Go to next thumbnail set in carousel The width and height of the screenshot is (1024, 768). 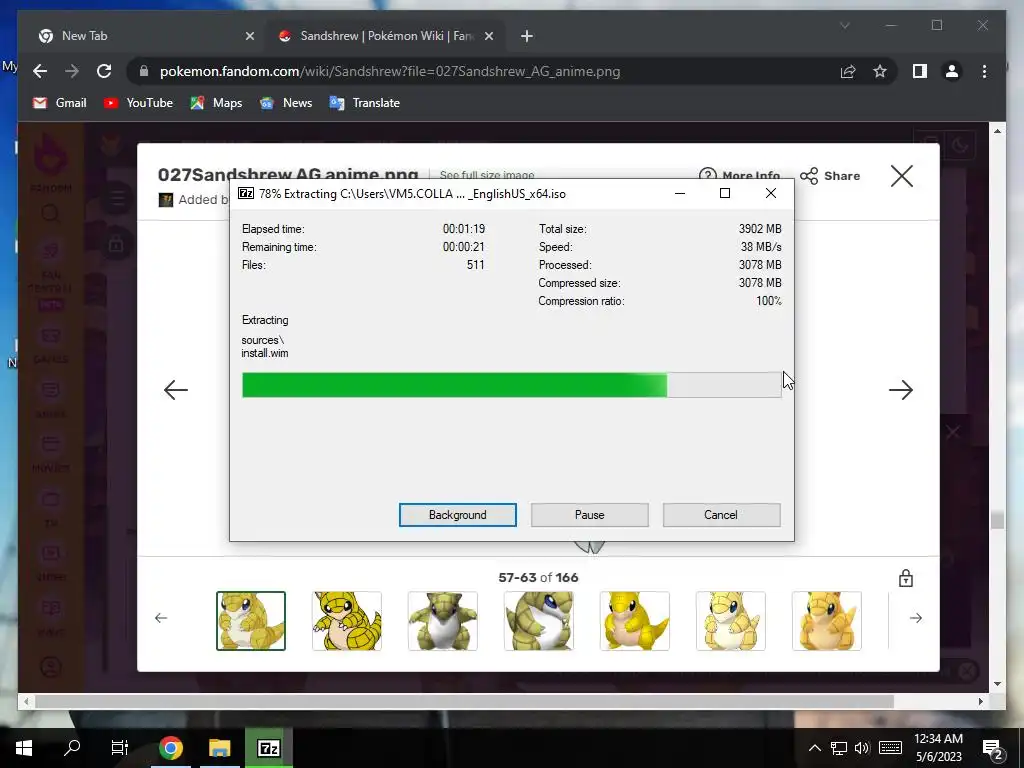point(916,618)
